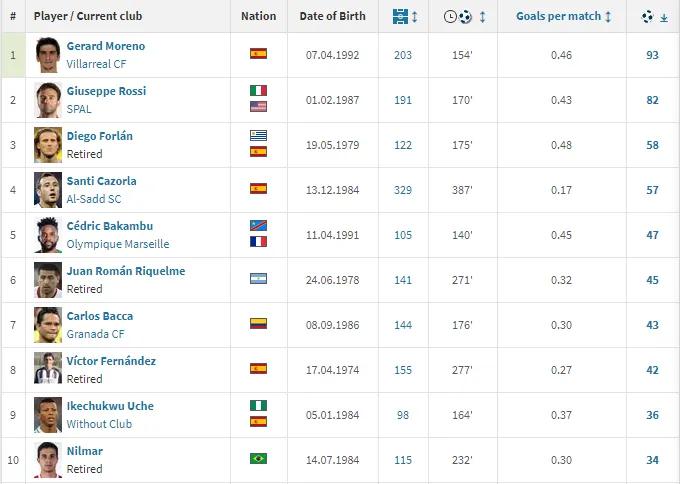Open the Olympique Marseille club link
Image resolution: width=680 pixels, height=484 pixels.
(x=118, y=244)
